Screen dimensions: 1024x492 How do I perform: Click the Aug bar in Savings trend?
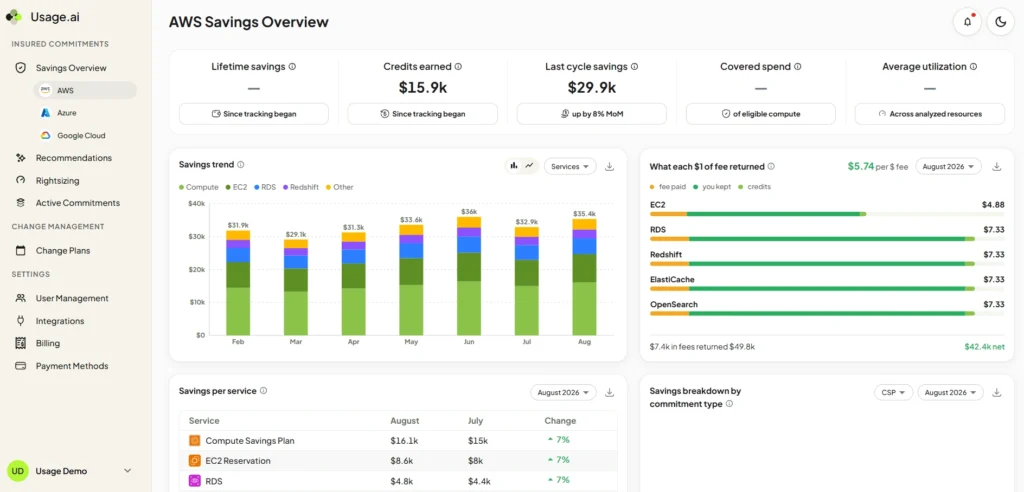tap(584, 277)
